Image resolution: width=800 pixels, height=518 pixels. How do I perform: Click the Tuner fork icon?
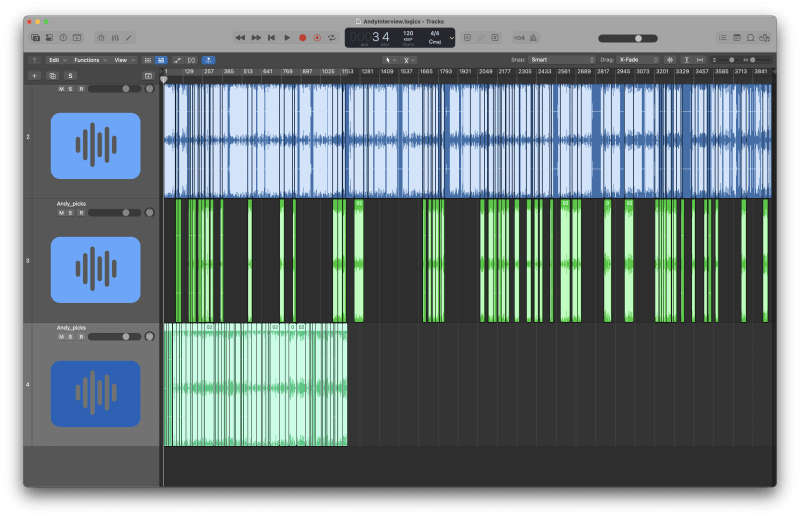coord(481,38)
